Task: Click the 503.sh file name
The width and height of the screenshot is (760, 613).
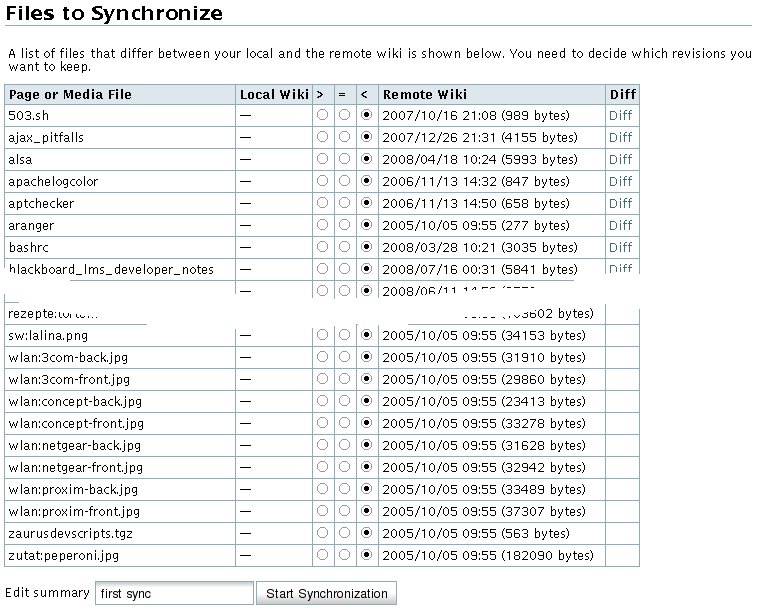Action: (x=29, y=115)
